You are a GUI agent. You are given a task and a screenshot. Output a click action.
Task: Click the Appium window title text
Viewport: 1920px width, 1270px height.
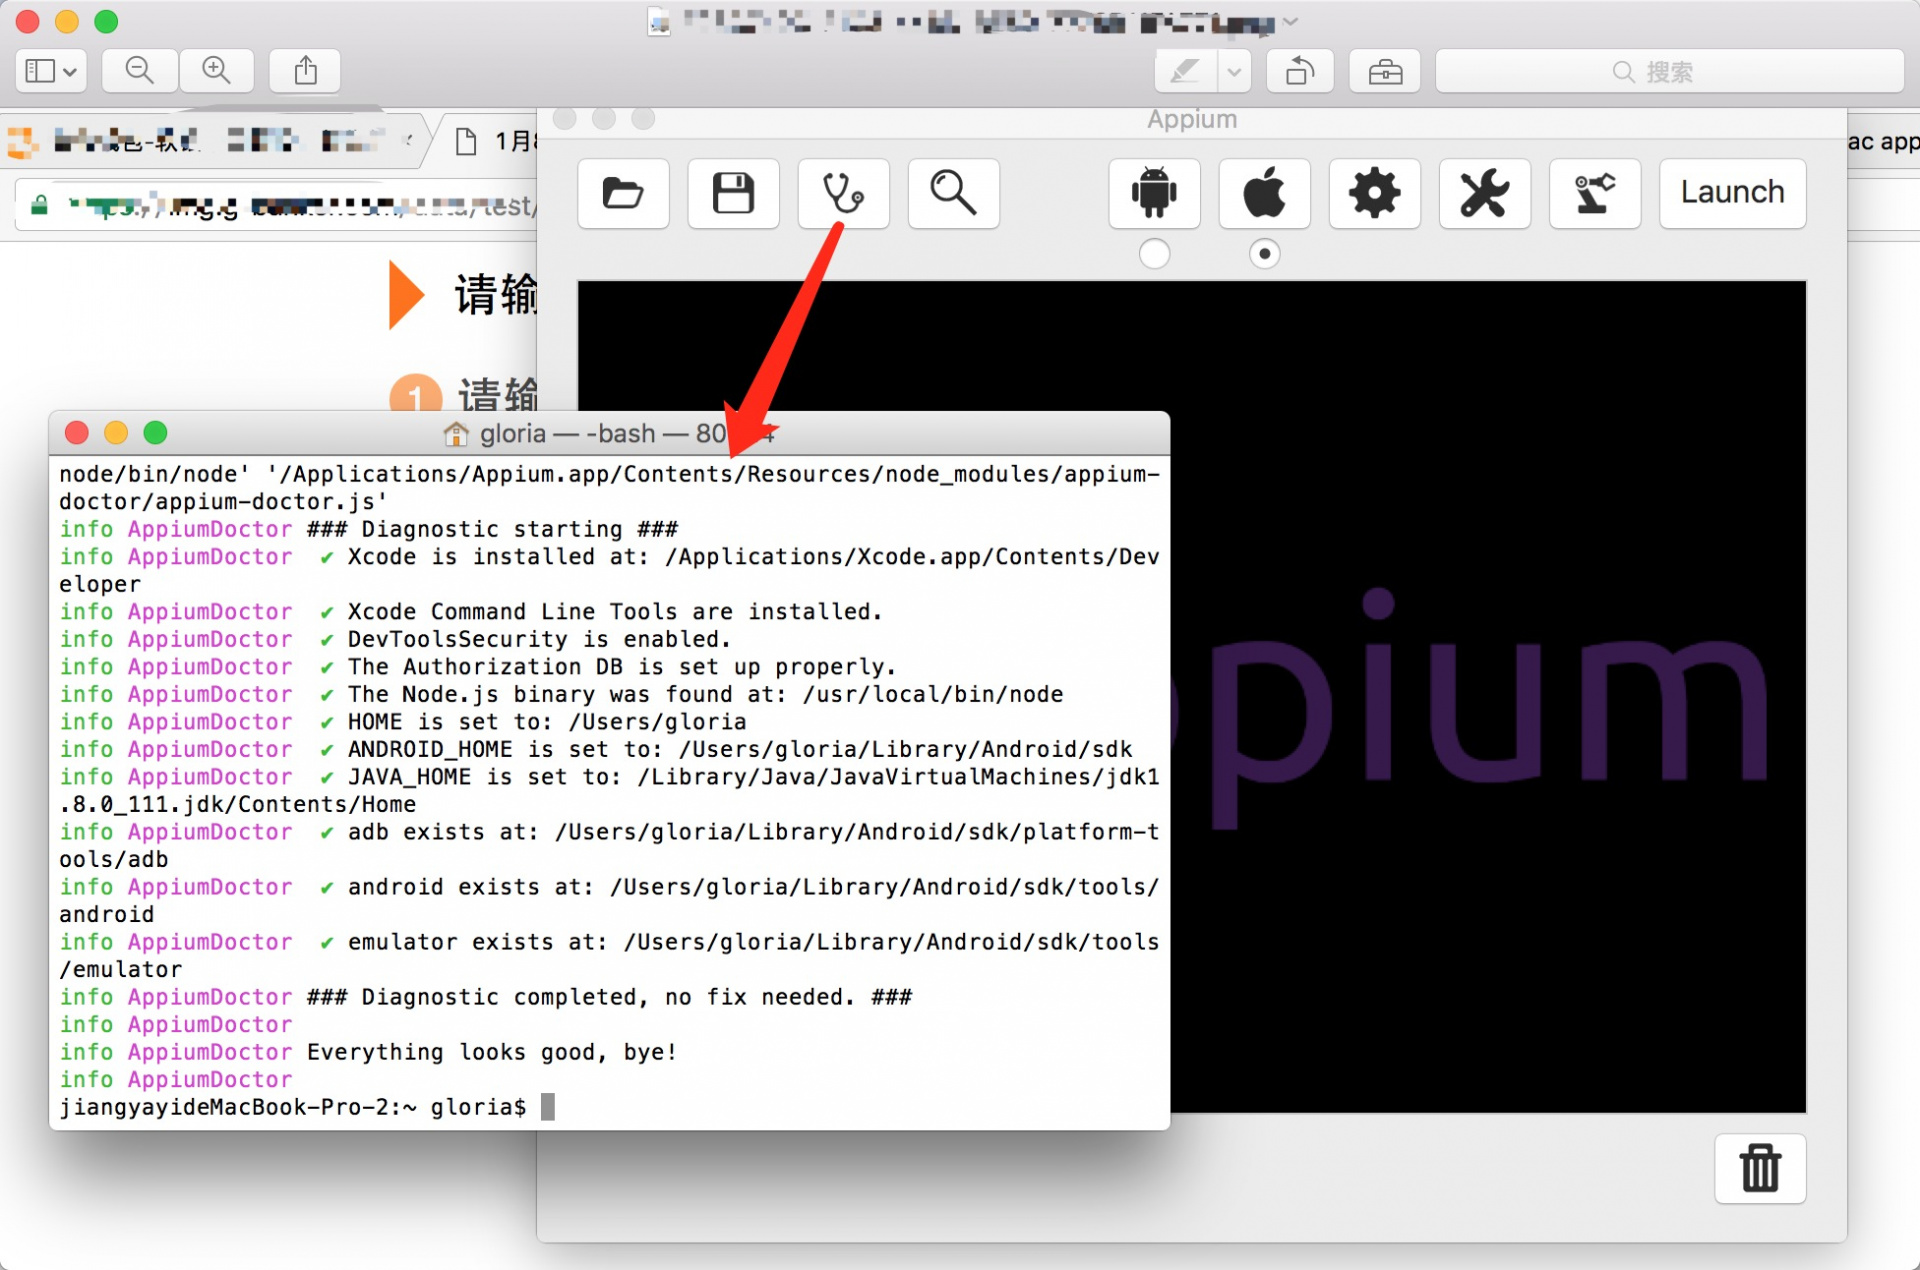[1191, 119]
